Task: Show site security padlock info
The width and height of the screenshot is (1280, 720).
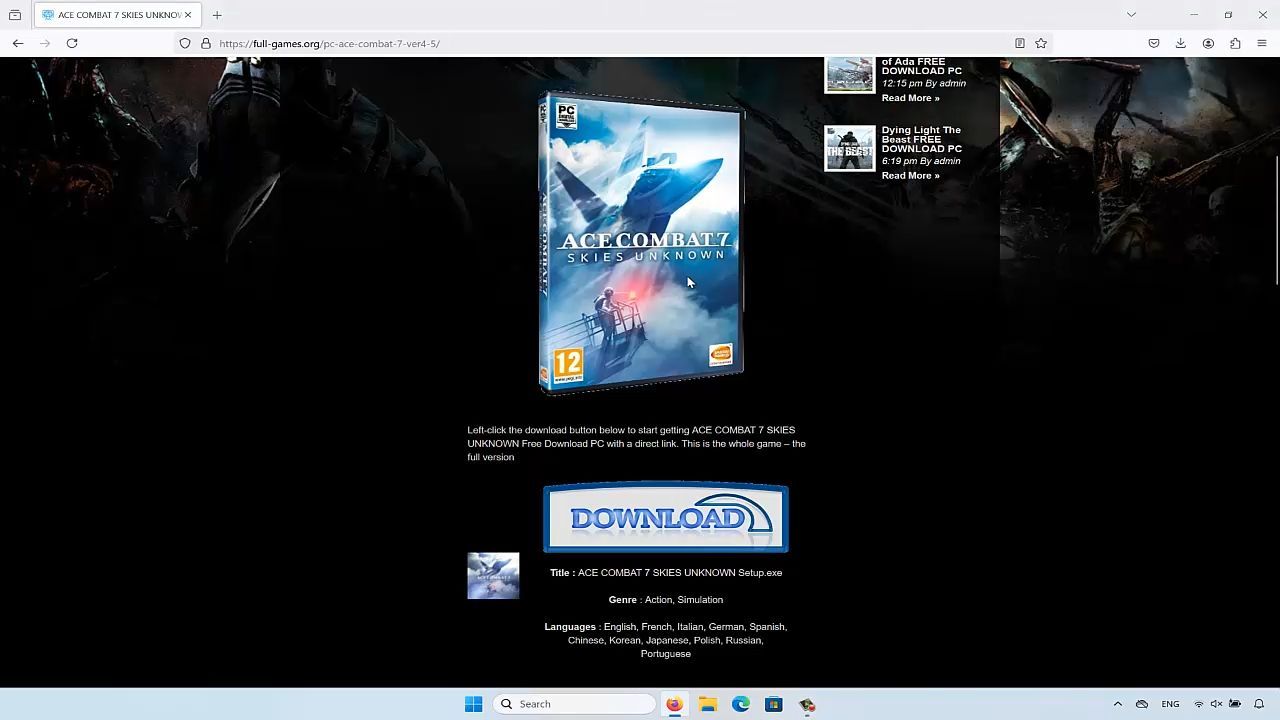Action: [x=206, y=43]
